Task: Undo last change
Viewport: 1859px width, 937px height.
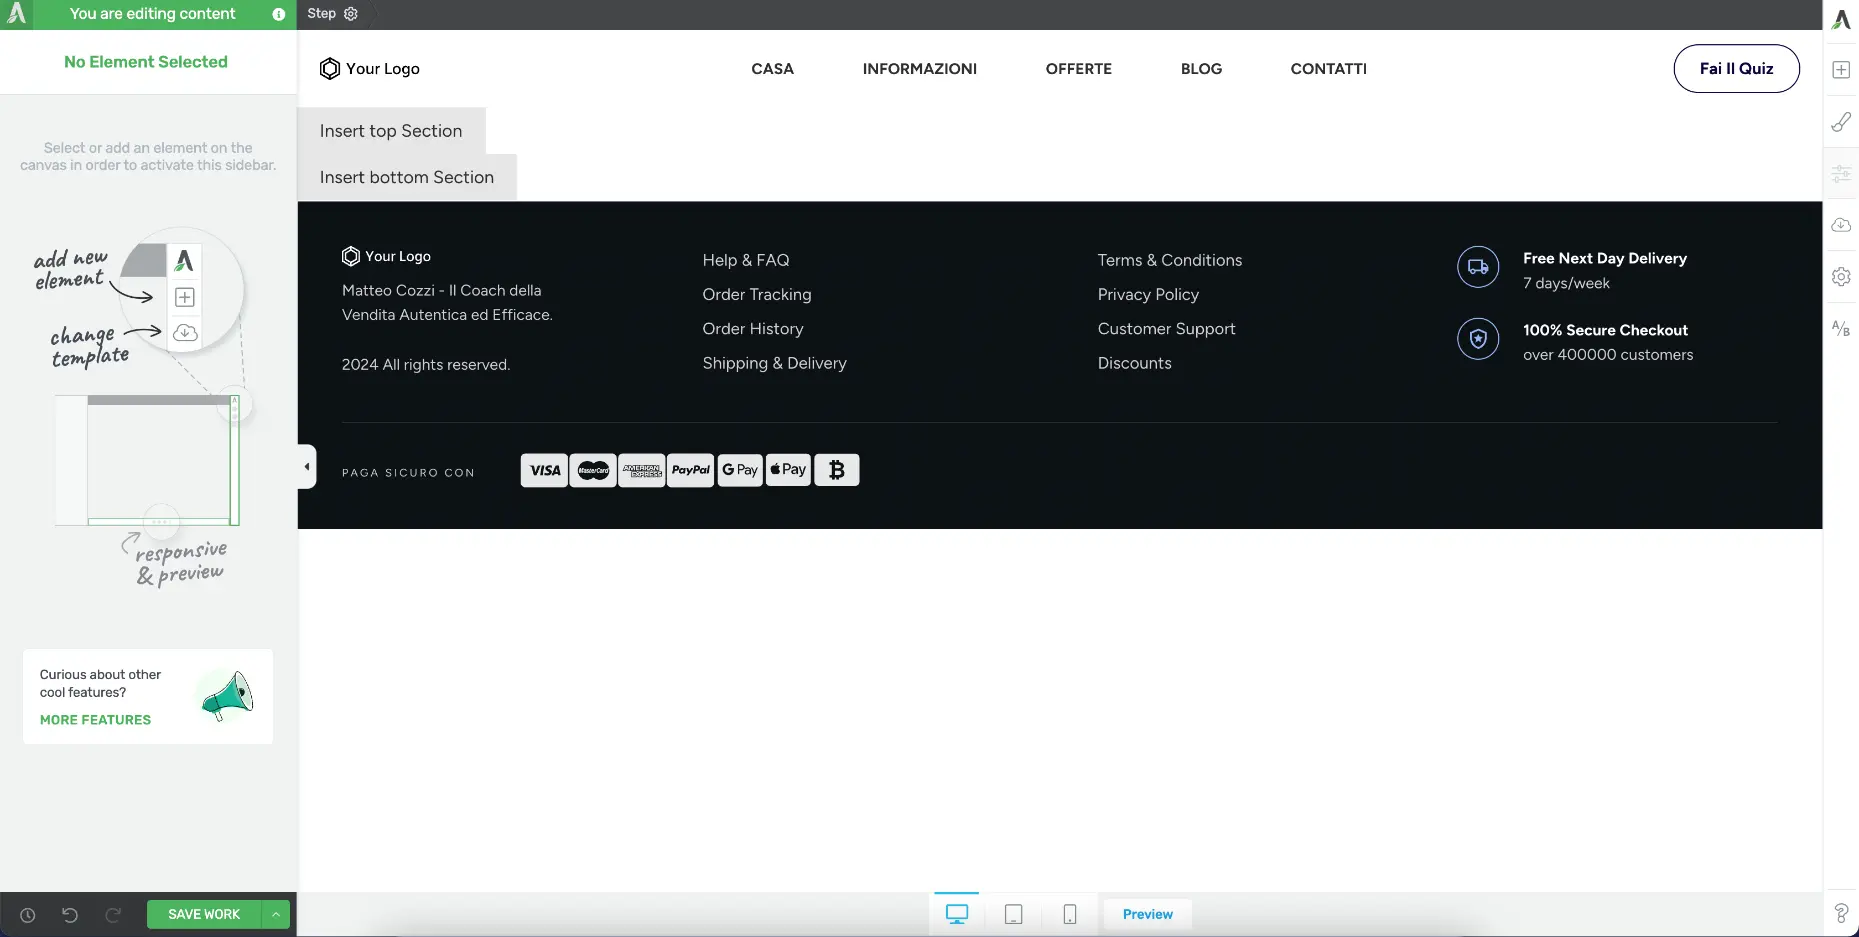Action: (70, 915)
